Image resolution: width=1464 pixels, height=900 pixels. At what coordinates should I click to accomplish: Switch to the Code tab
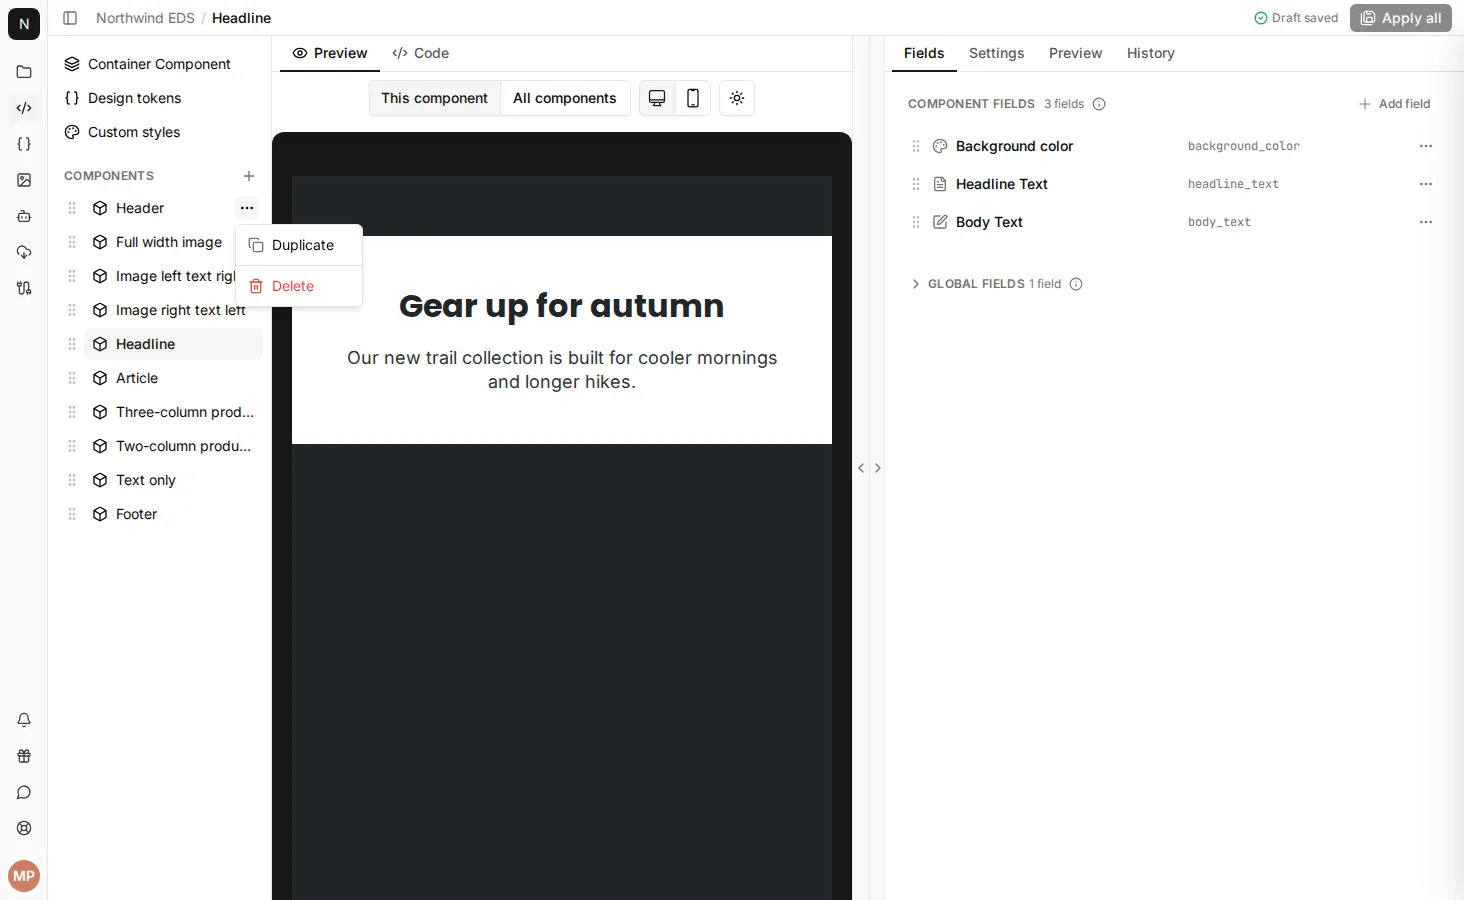pyautogui.click(x=421, y=53)
